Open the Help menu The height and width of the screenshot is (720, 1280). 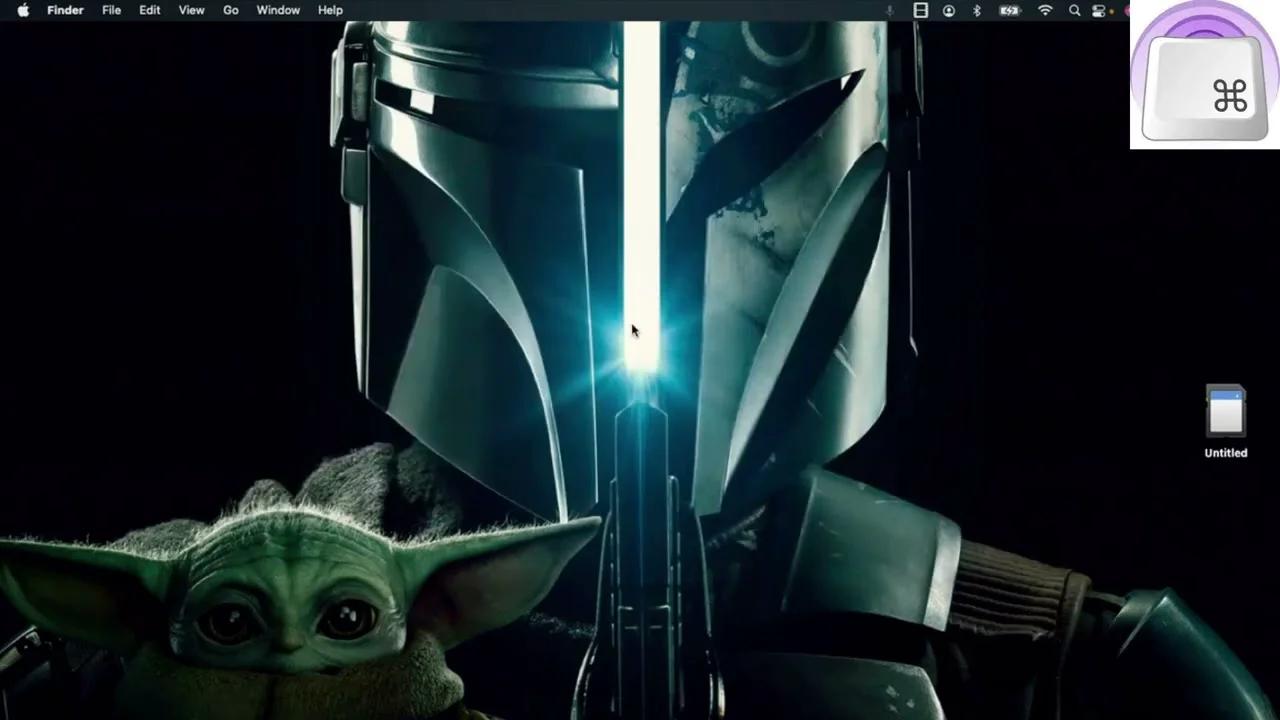[x=330, y=10]
